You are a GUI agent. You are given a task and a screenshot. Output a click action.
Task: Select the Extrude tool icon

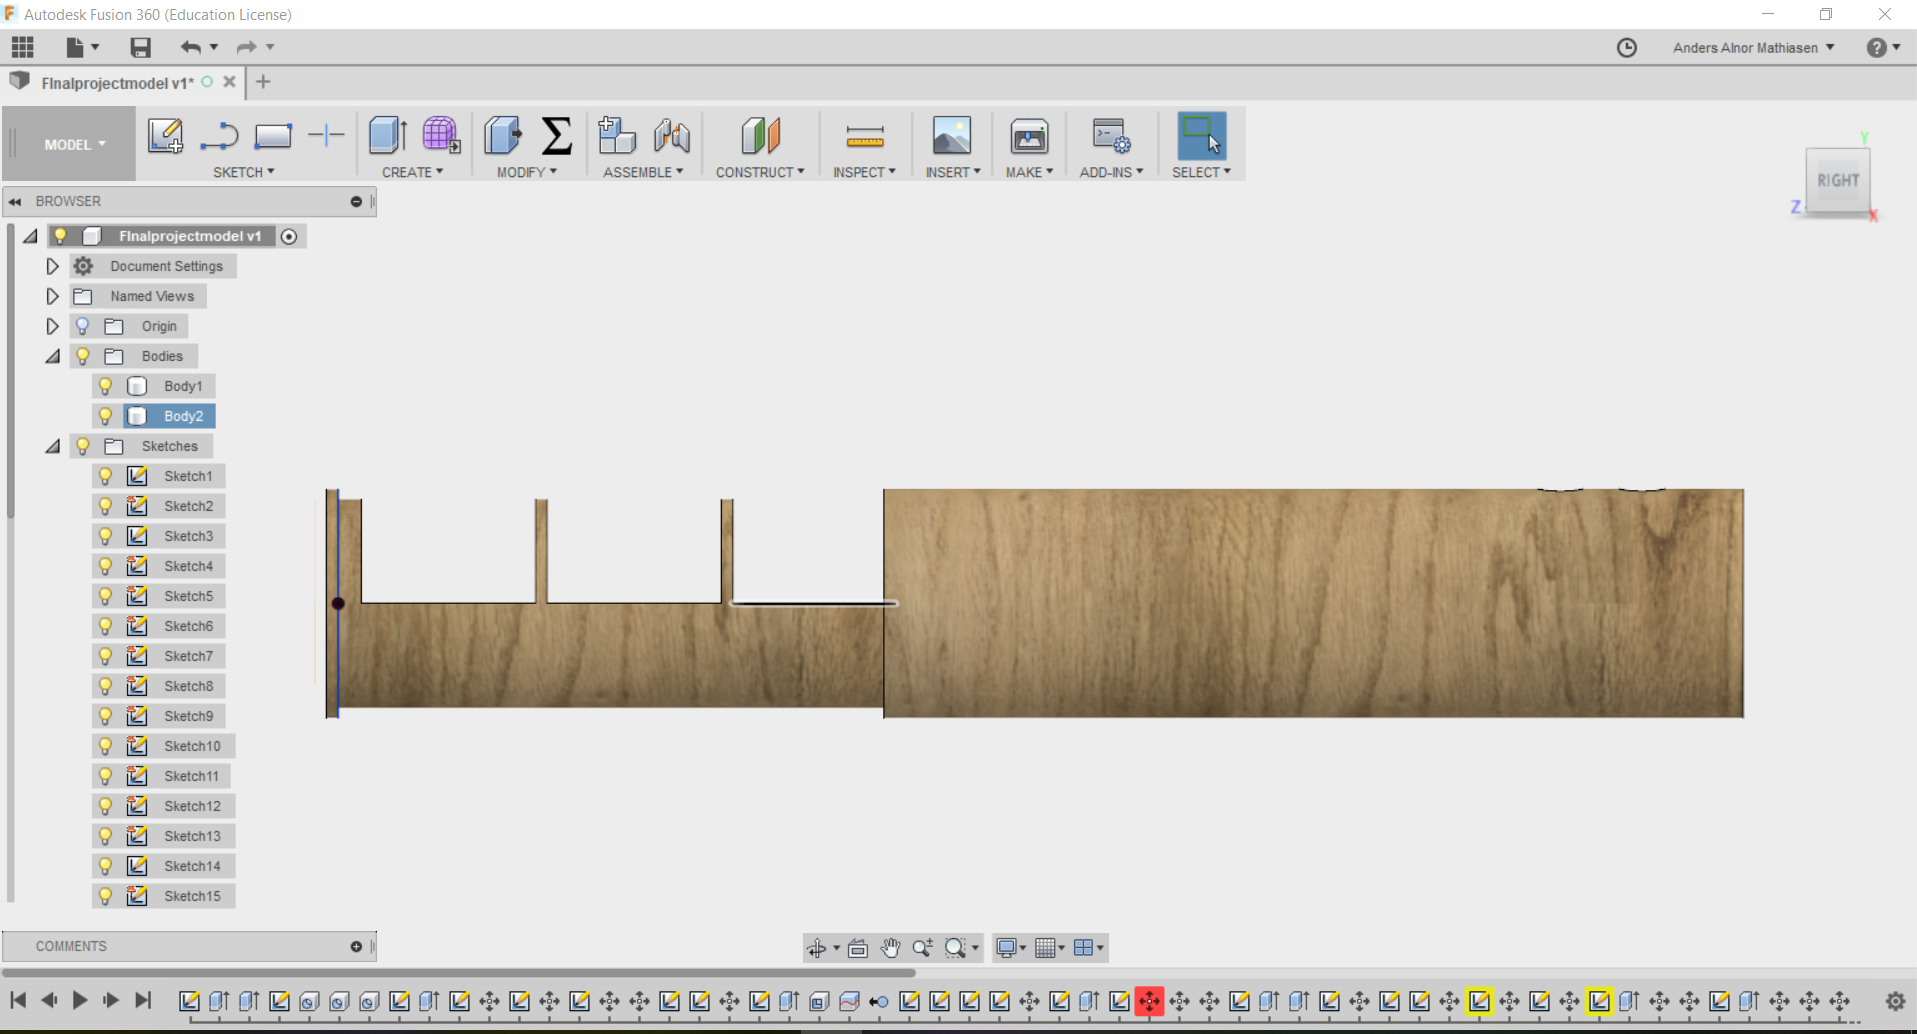pyautogui.click(x=387, y=136)
